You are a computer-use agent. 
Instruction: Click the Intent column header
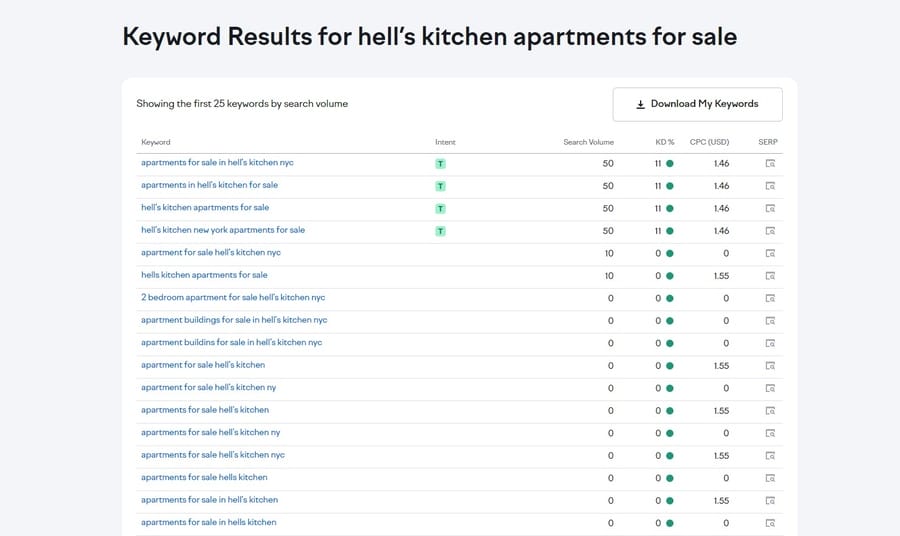(445, 142)
